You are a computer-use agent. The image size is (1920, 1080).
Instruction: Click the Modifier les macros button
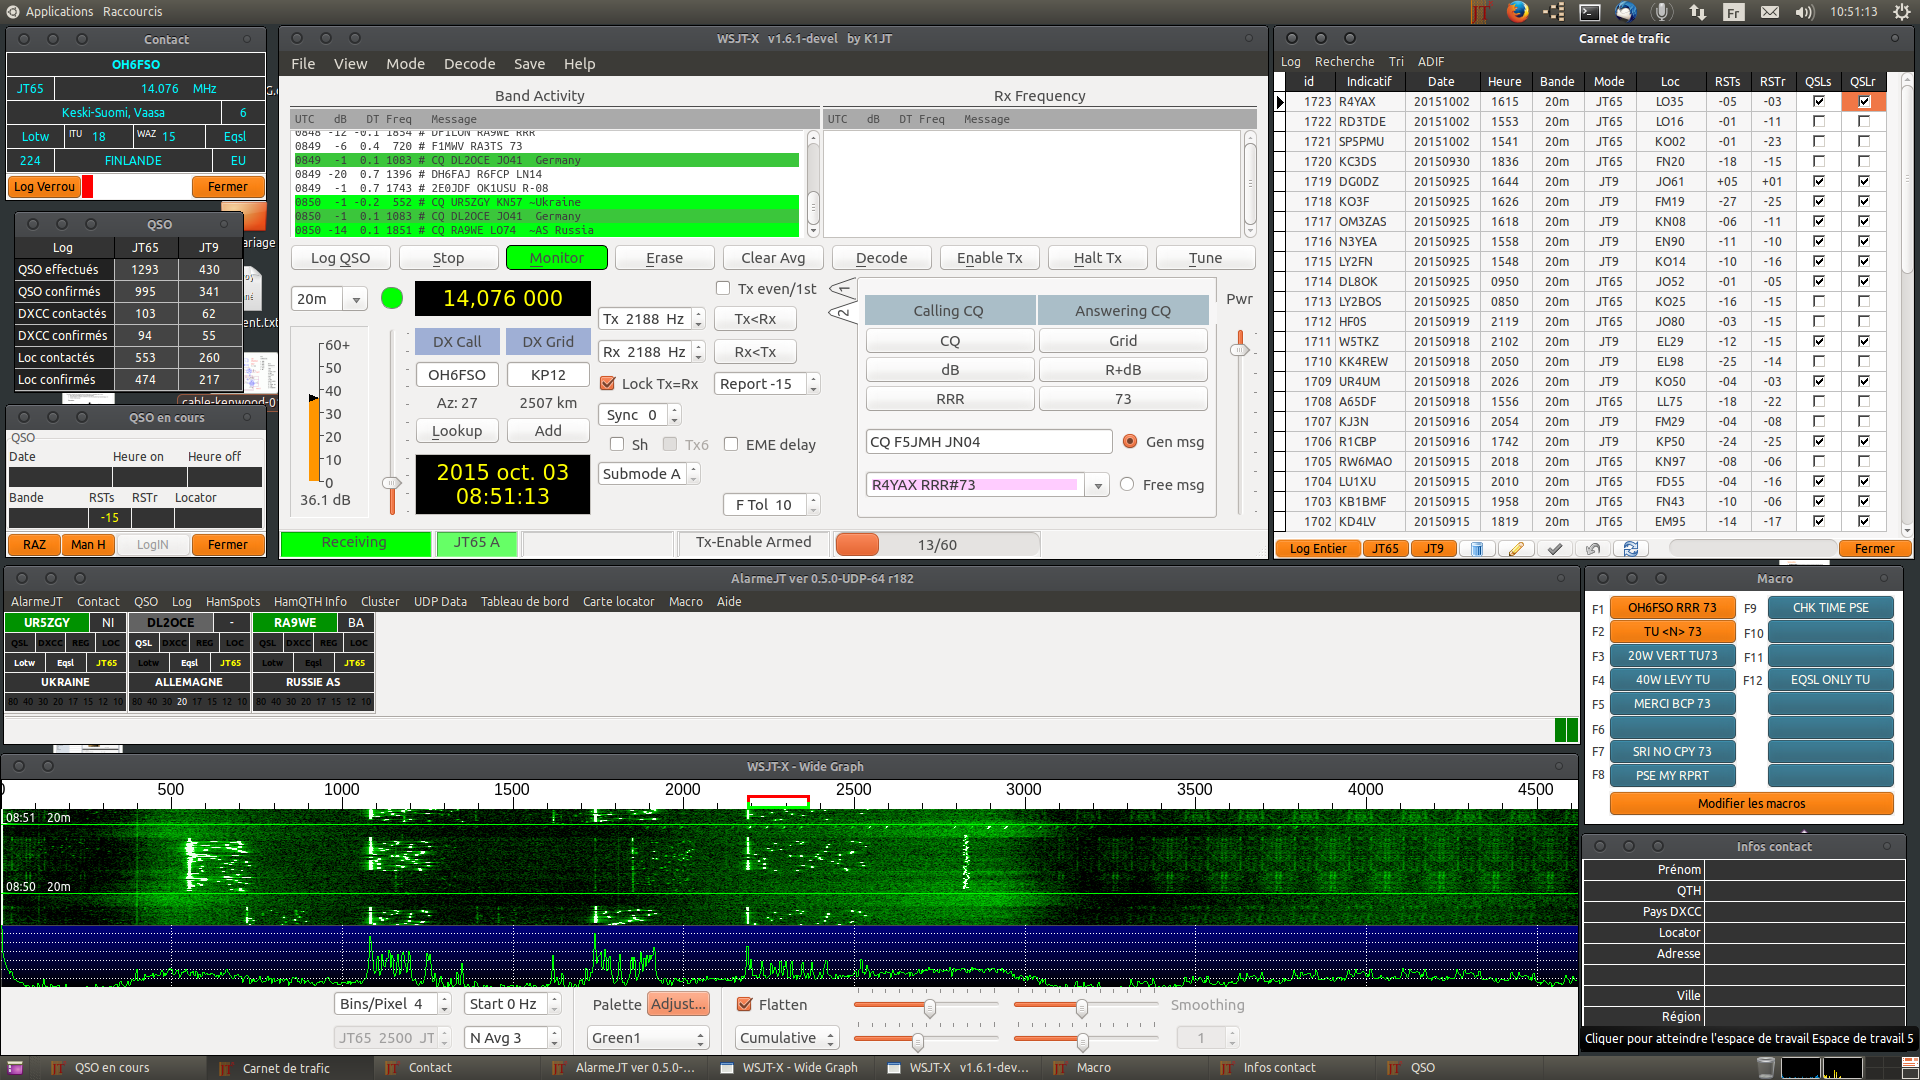pos(1751,804)
